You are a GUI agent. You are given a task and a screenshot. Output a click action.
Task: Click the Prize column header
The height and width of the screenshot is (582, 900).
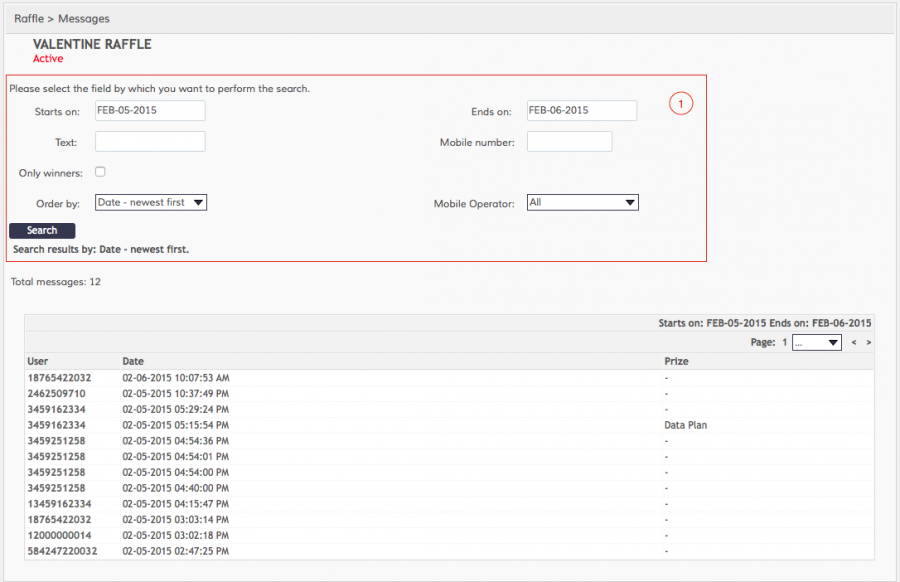coord(676,361)
